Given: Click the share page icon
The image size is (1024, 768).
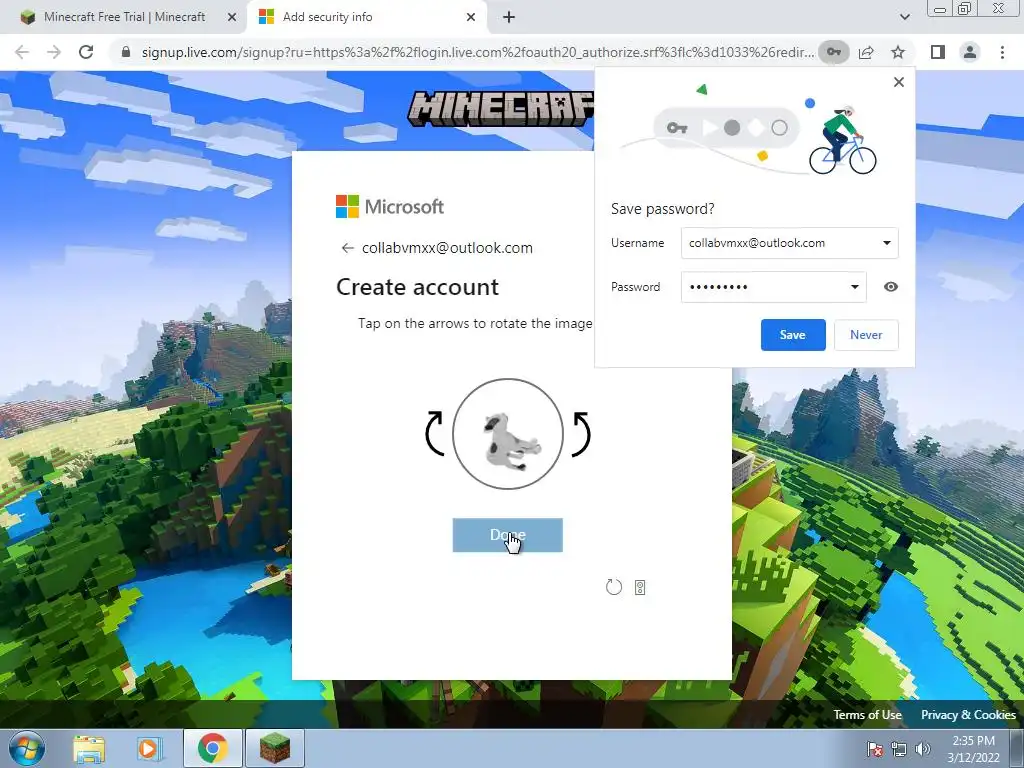Looking at the screenshot, I should [x=867, y=52].
